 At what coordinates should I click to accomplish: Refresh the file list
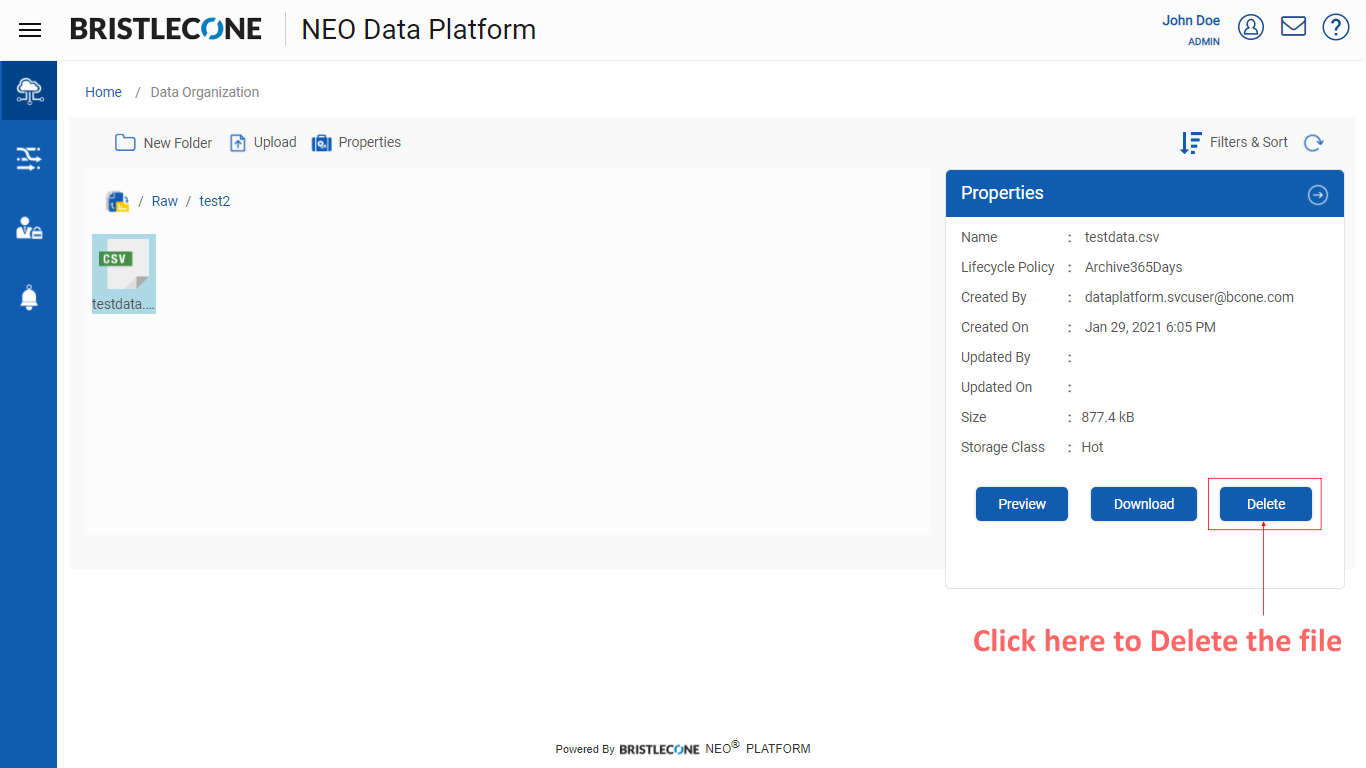coord(1314,143)
